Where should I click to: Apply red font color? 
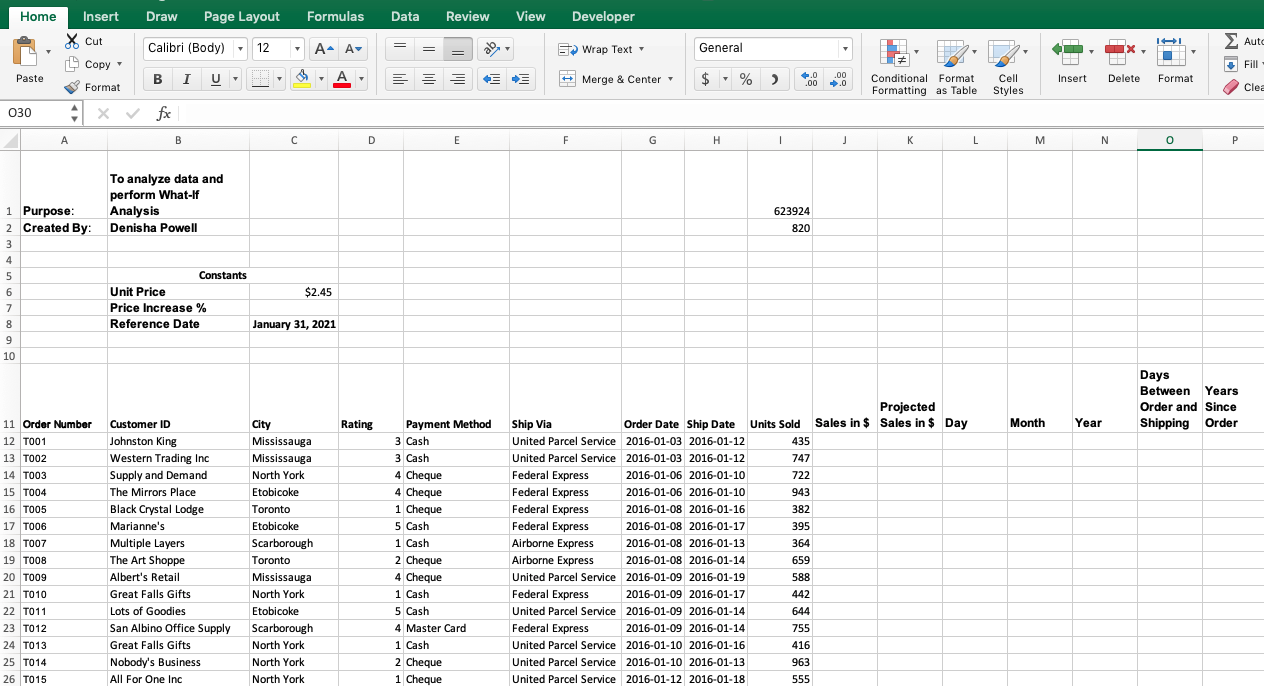point(342,79)
